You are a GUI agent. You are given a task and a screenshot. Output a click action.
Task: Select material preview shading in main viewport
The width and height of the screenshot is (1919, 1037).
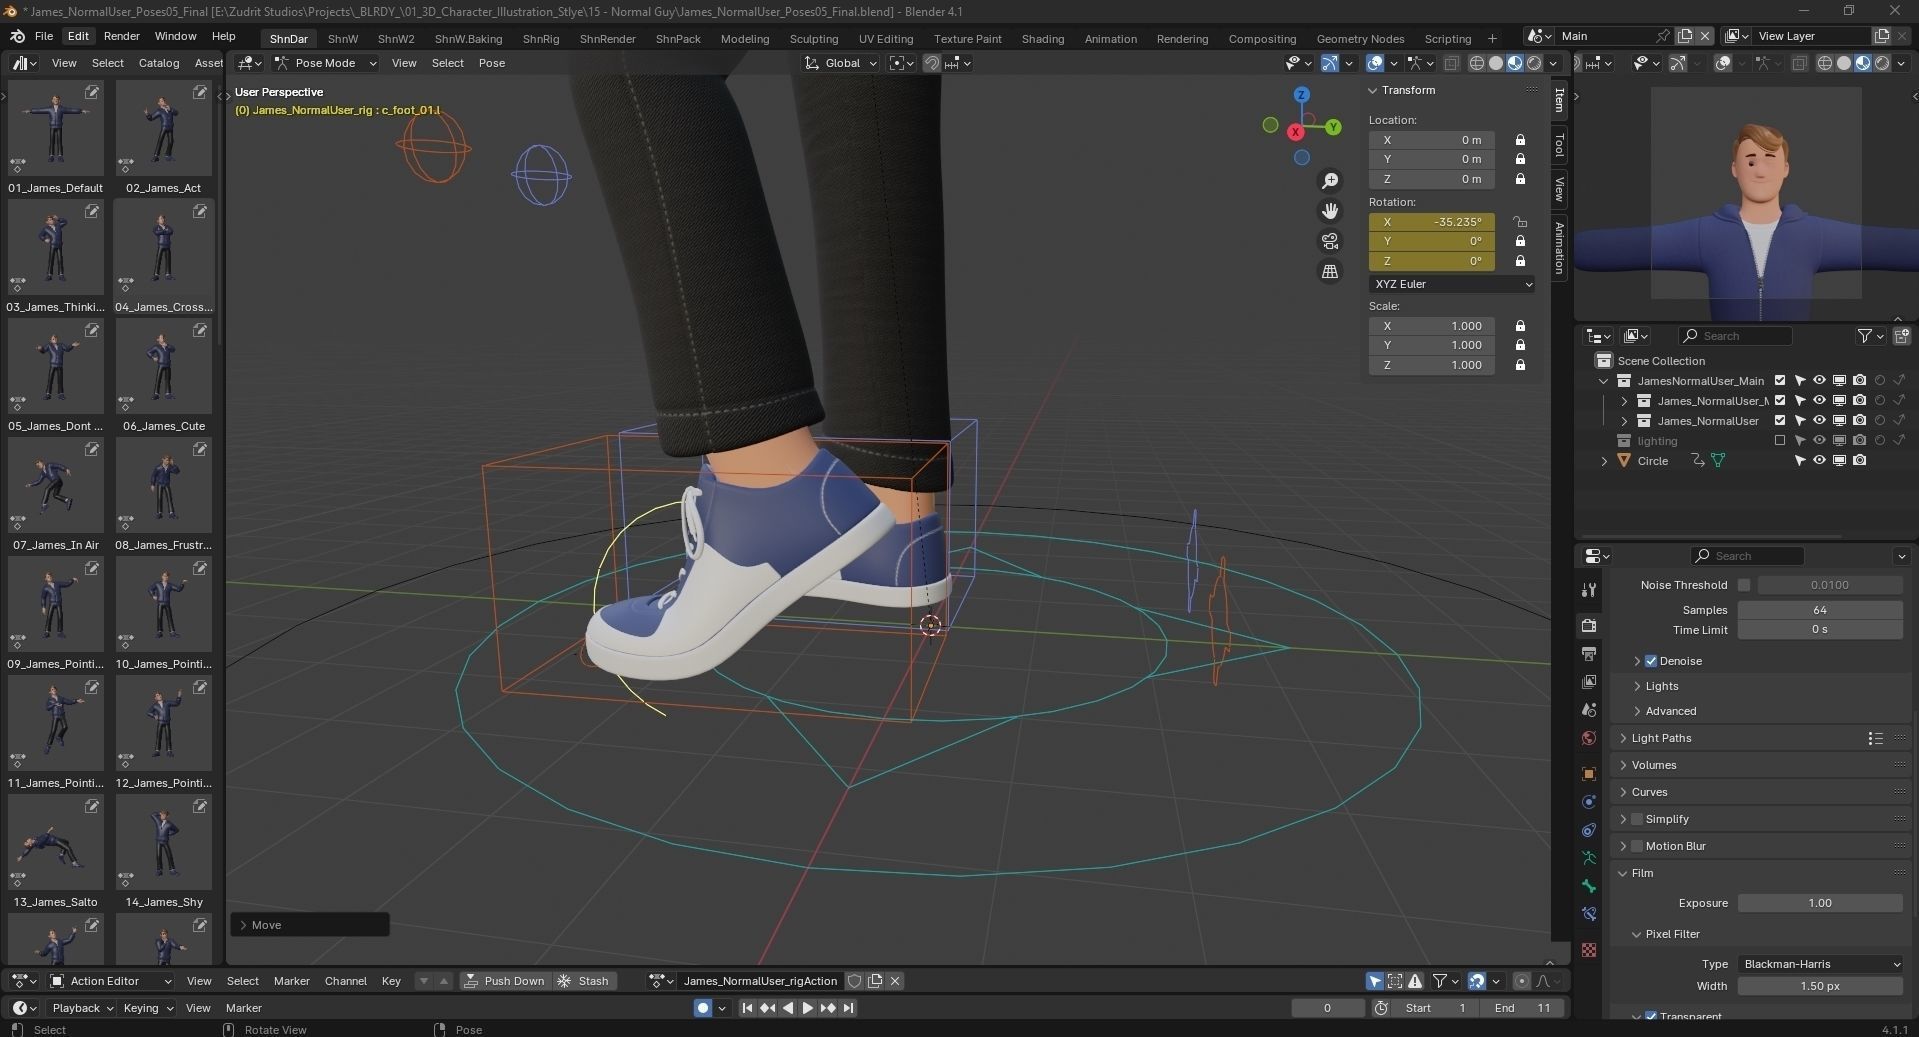click(x=1515, y=63)
